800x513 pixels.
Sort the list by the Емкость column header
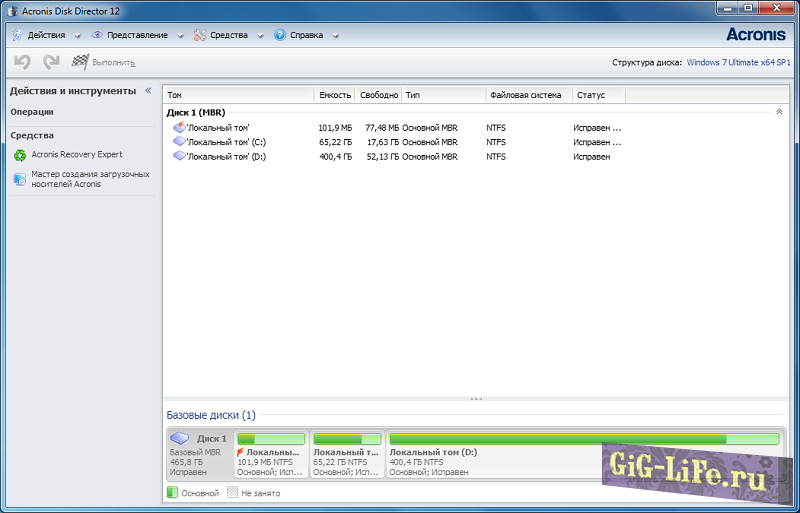coord(334,95)
